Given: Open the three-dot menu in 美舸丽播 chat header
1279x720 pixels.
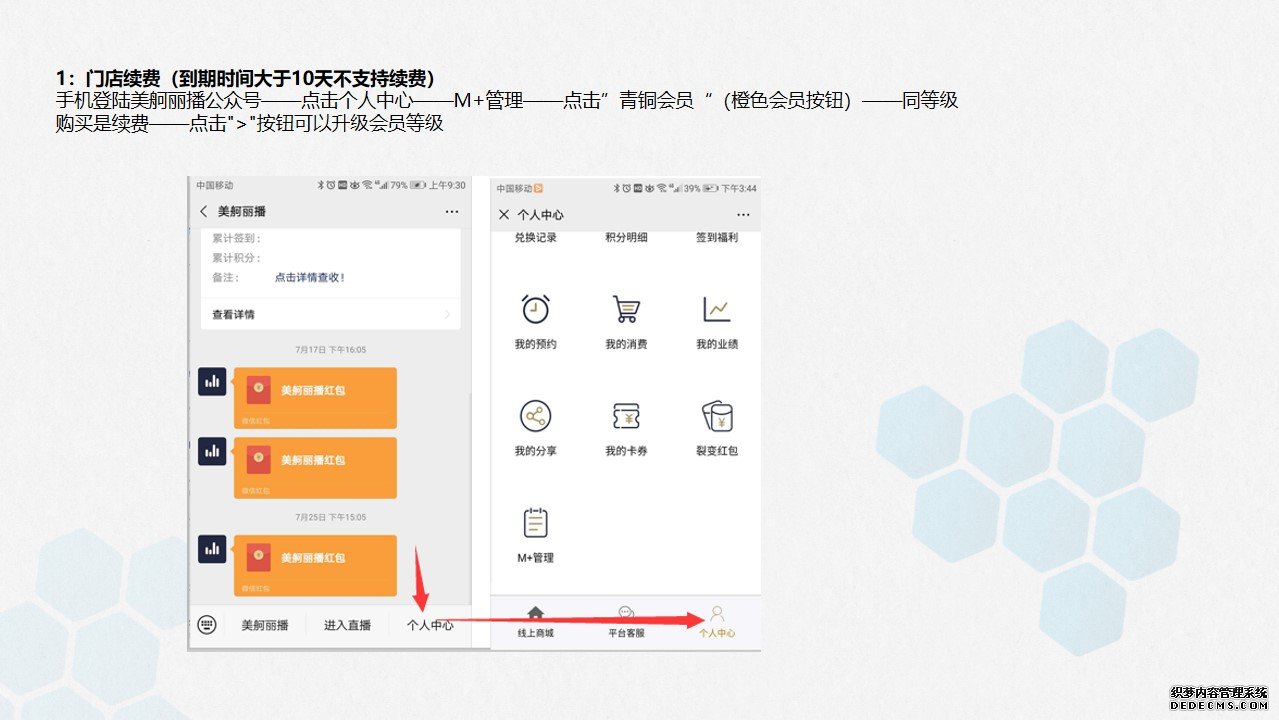Looking at the screenshot, I should click(x=452, y=212).
